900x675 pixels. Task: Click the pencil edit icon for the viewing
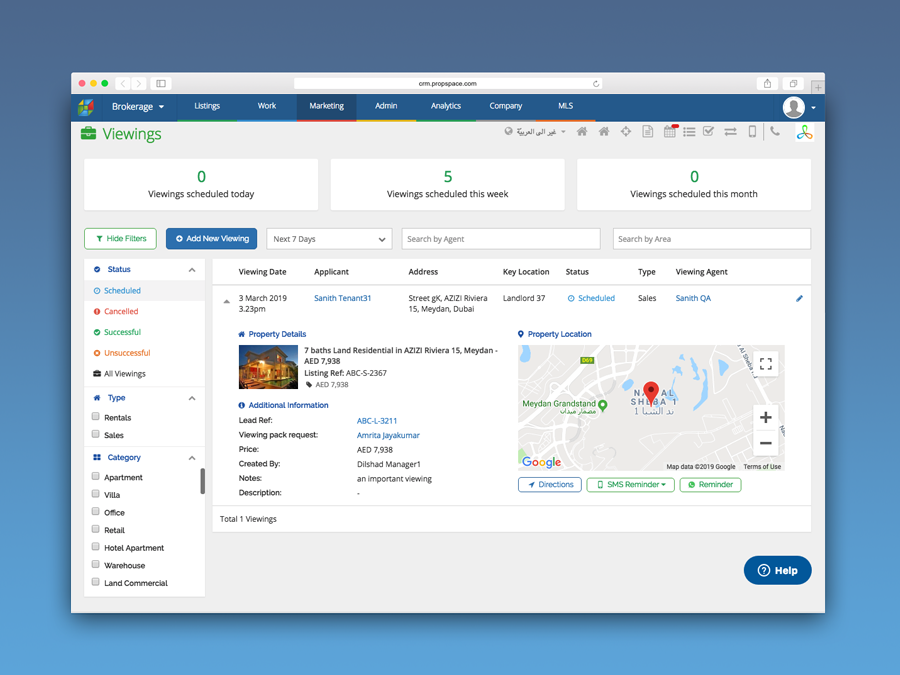(x=799, y=298)
